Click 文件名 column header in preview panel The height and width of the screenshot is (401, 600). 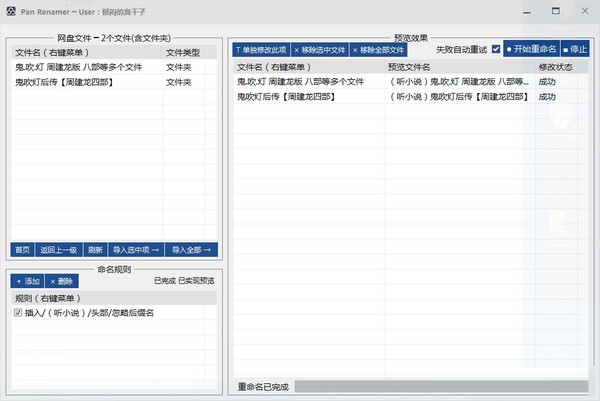click(x=274, y=67)
